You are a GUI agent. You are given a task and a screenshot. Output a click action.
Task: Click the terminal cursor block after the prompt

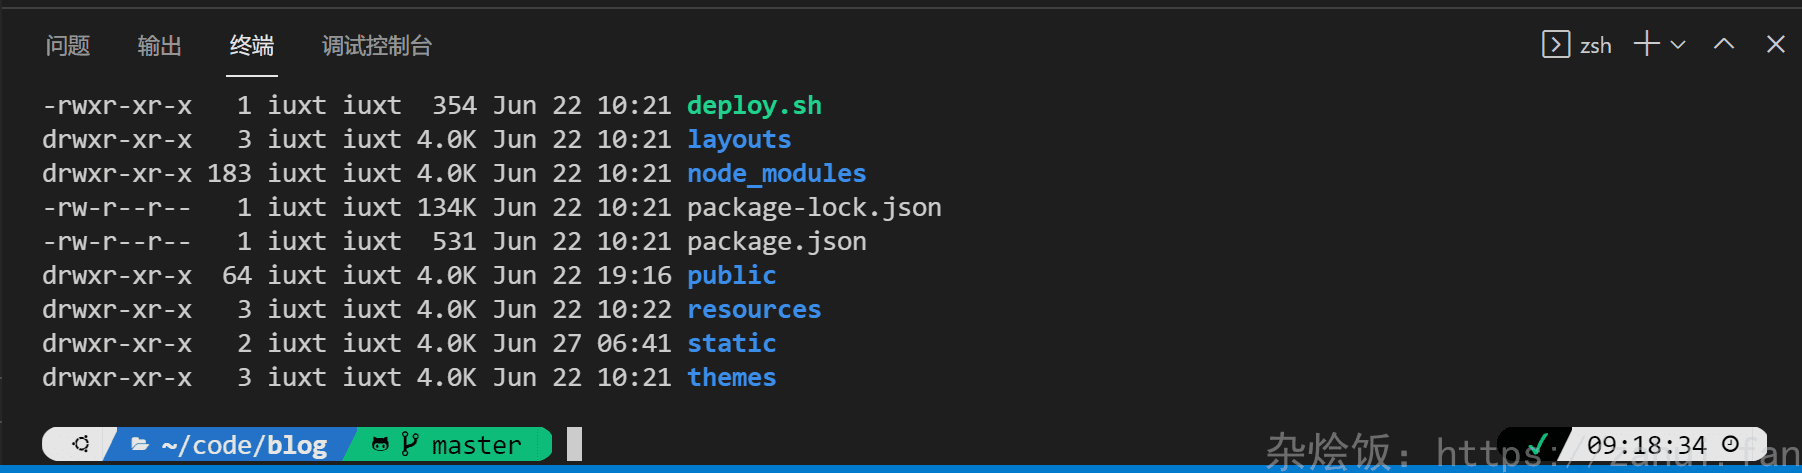click(x=574, y=444)
